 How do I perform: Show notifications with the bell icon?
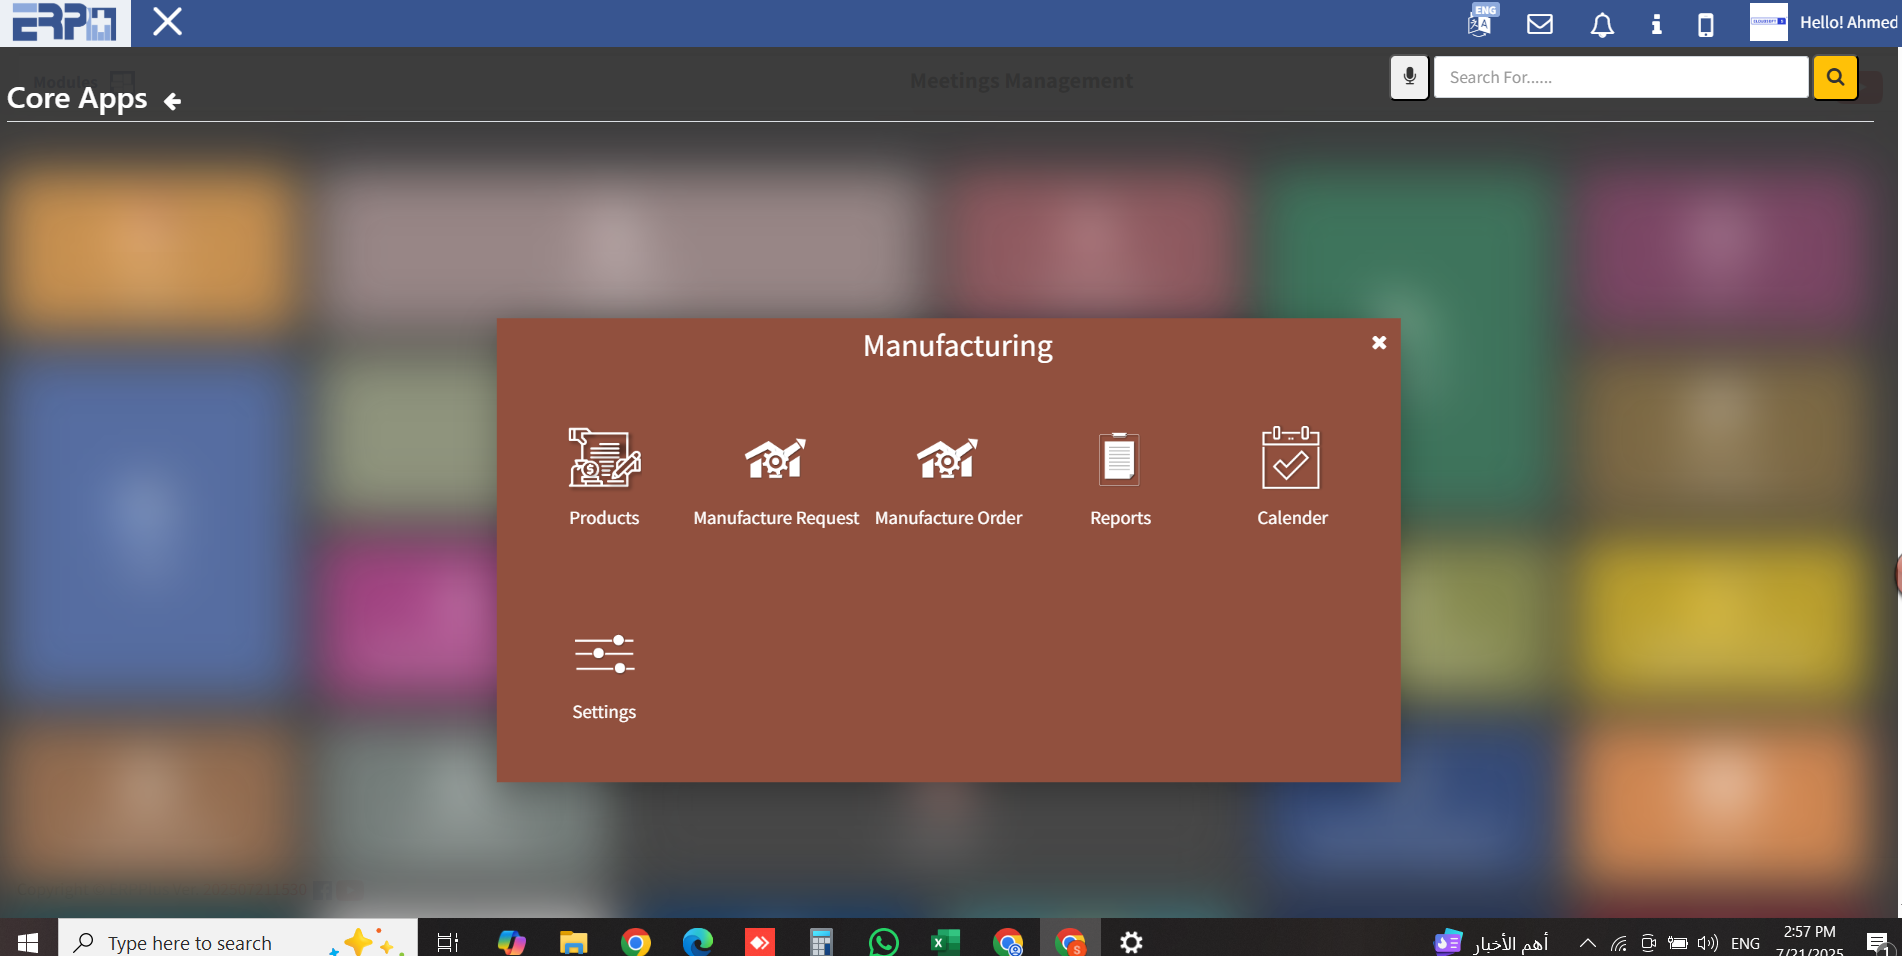coord(1602,24)
